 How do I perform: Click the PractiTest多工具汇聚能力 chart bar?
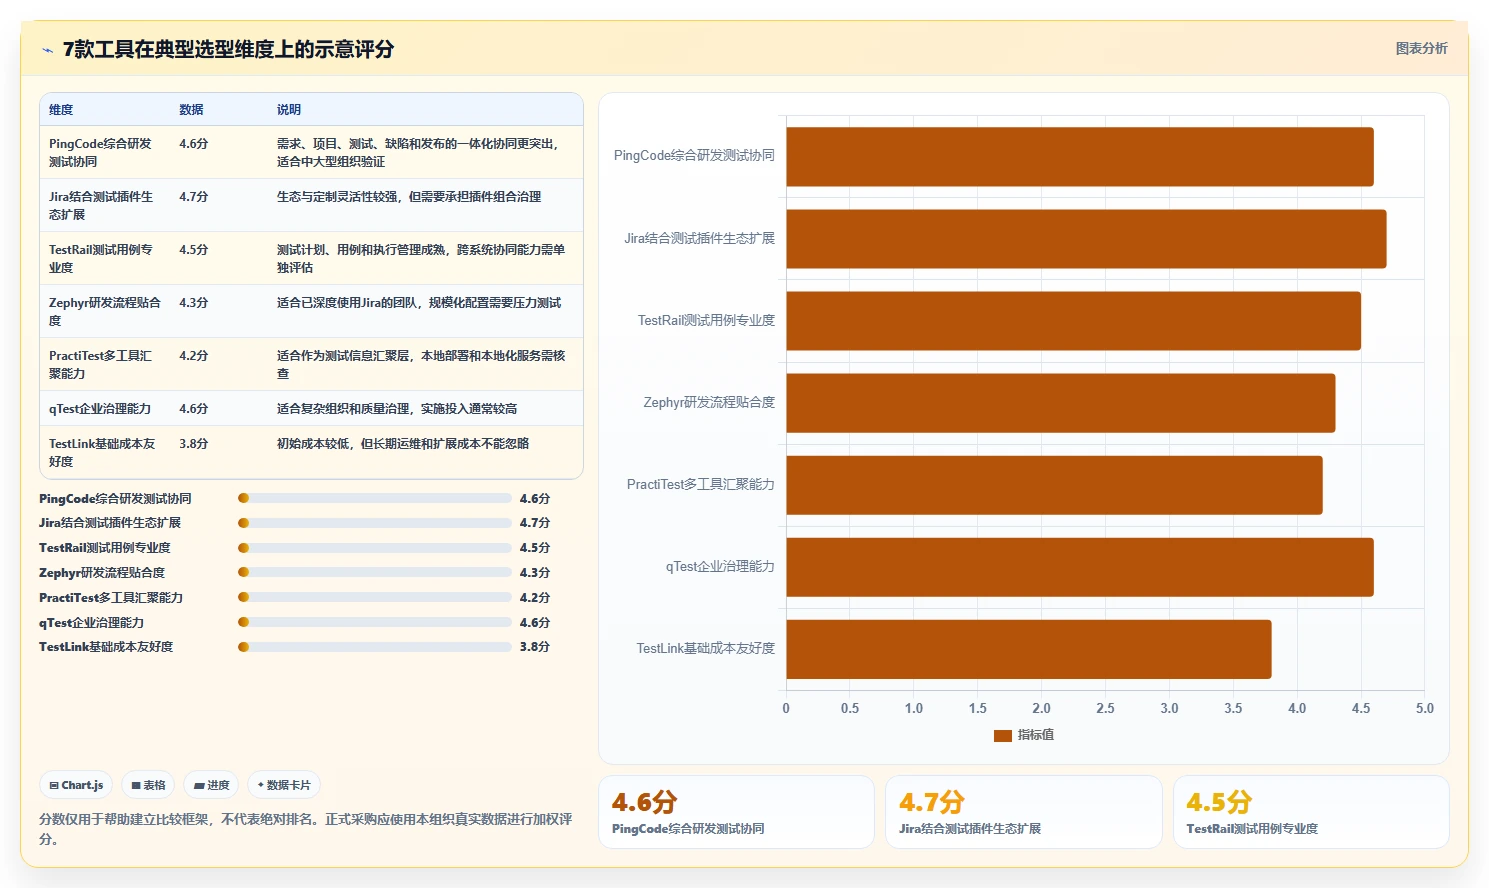[x=1054, y=485]
